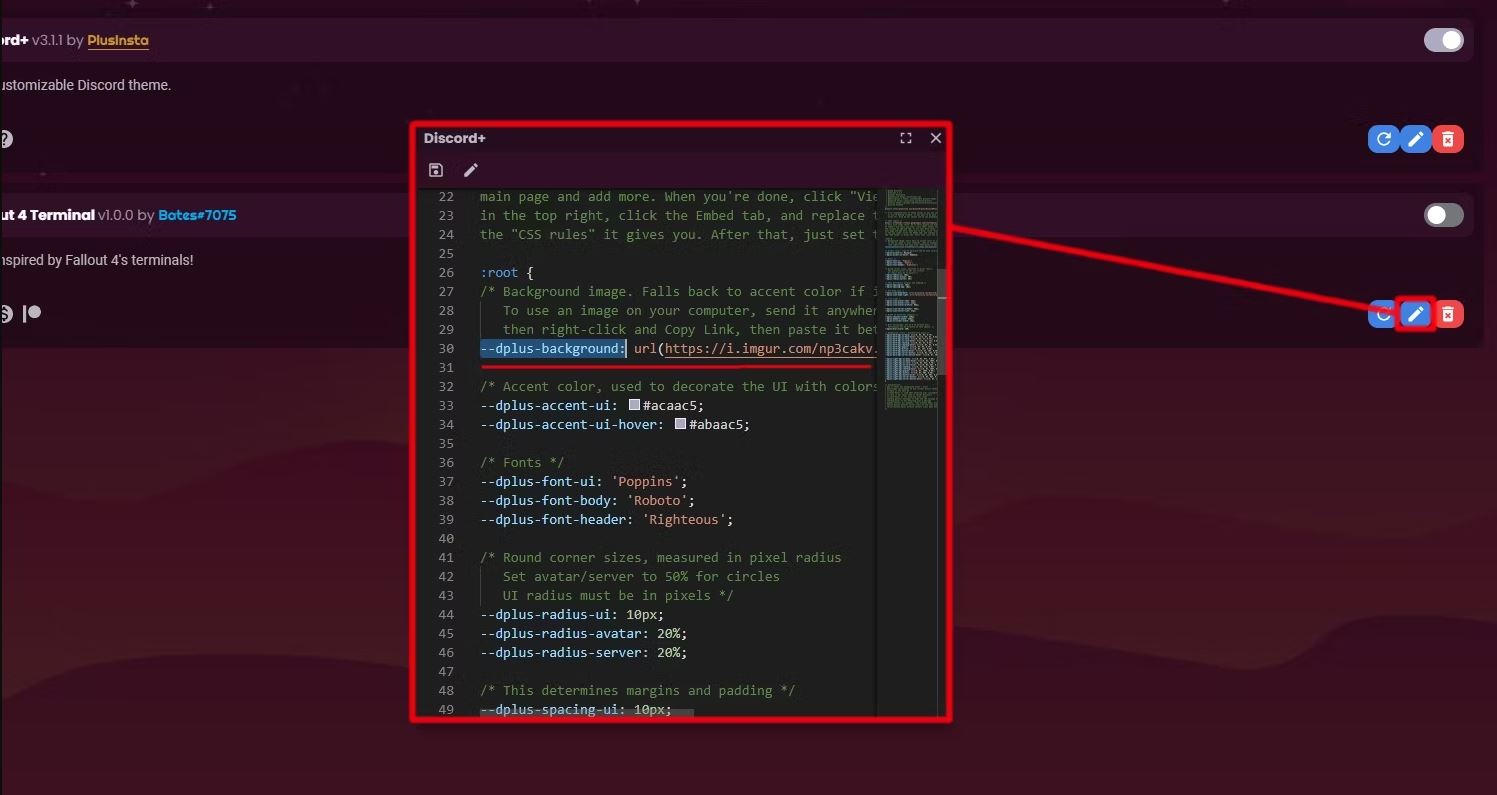Open Bates#7075 author link
Viewport: 1497px width, 795px height.
click(197, 215)
